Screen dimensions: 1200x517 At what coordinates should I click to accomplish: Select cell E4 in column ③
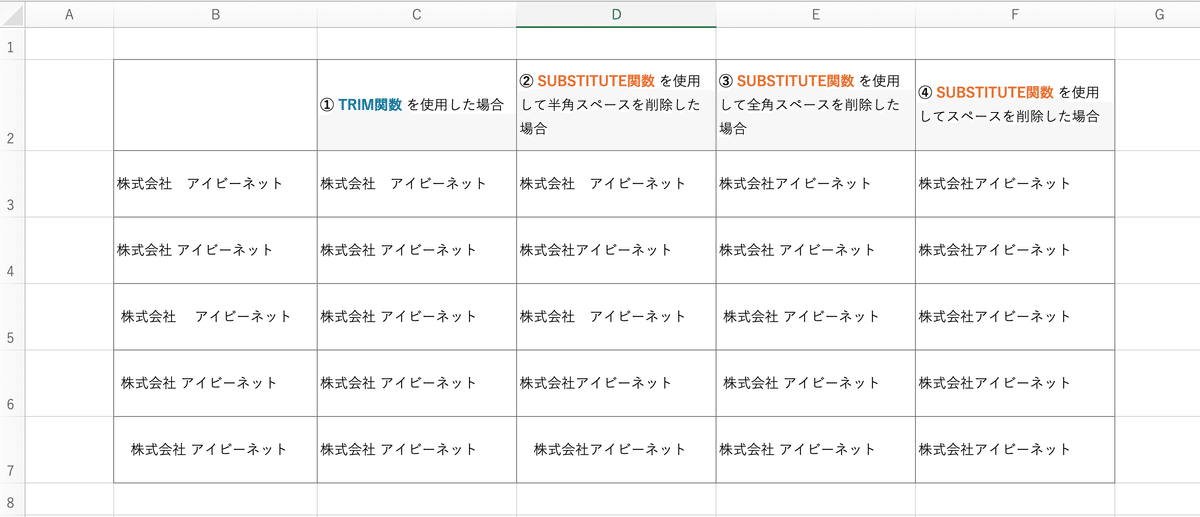click(815, 250)
